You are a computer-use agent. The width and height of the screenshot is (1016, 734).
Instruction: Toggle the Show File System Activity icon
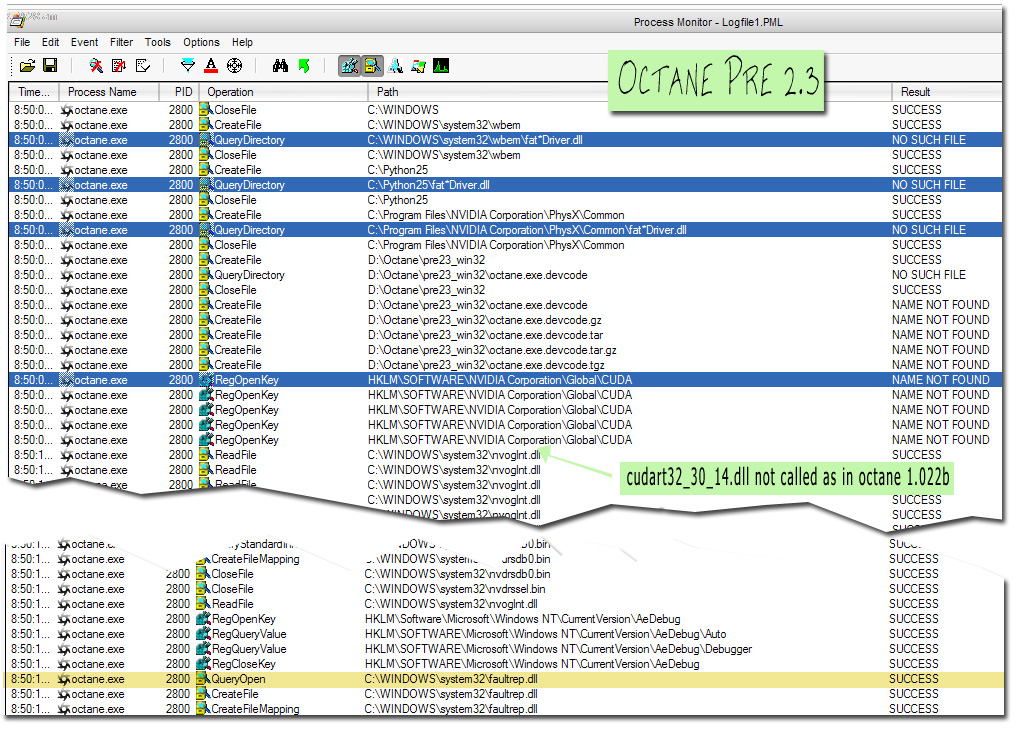coord(372,65)
